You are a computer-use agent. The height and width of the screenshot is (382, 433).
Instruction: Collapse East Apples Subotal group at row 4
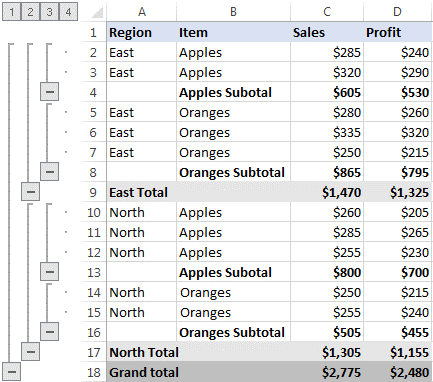(x=49, y=92)
